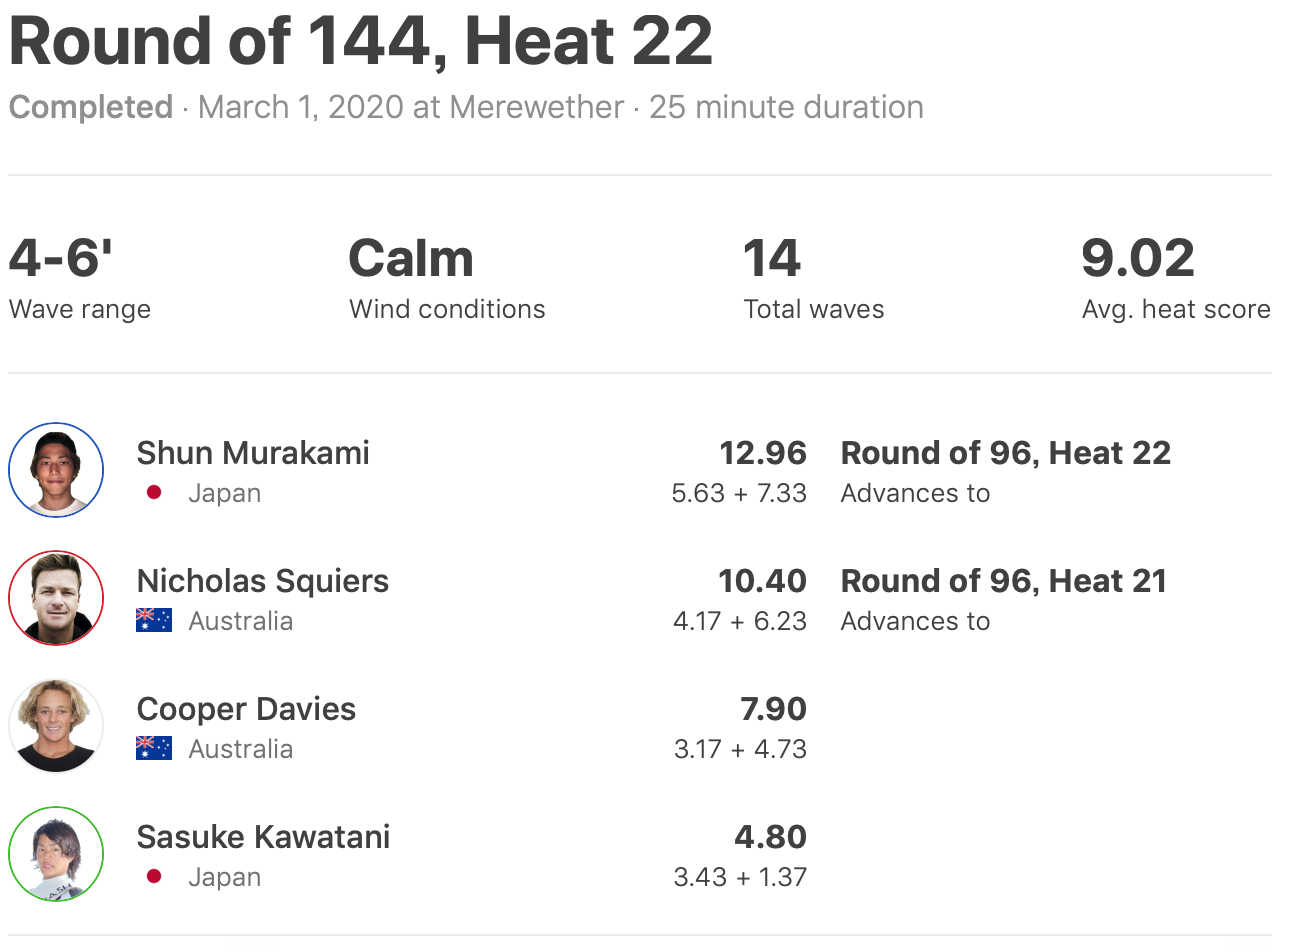Click Japan flag under Sasuke Kawatani

(154, 877)
